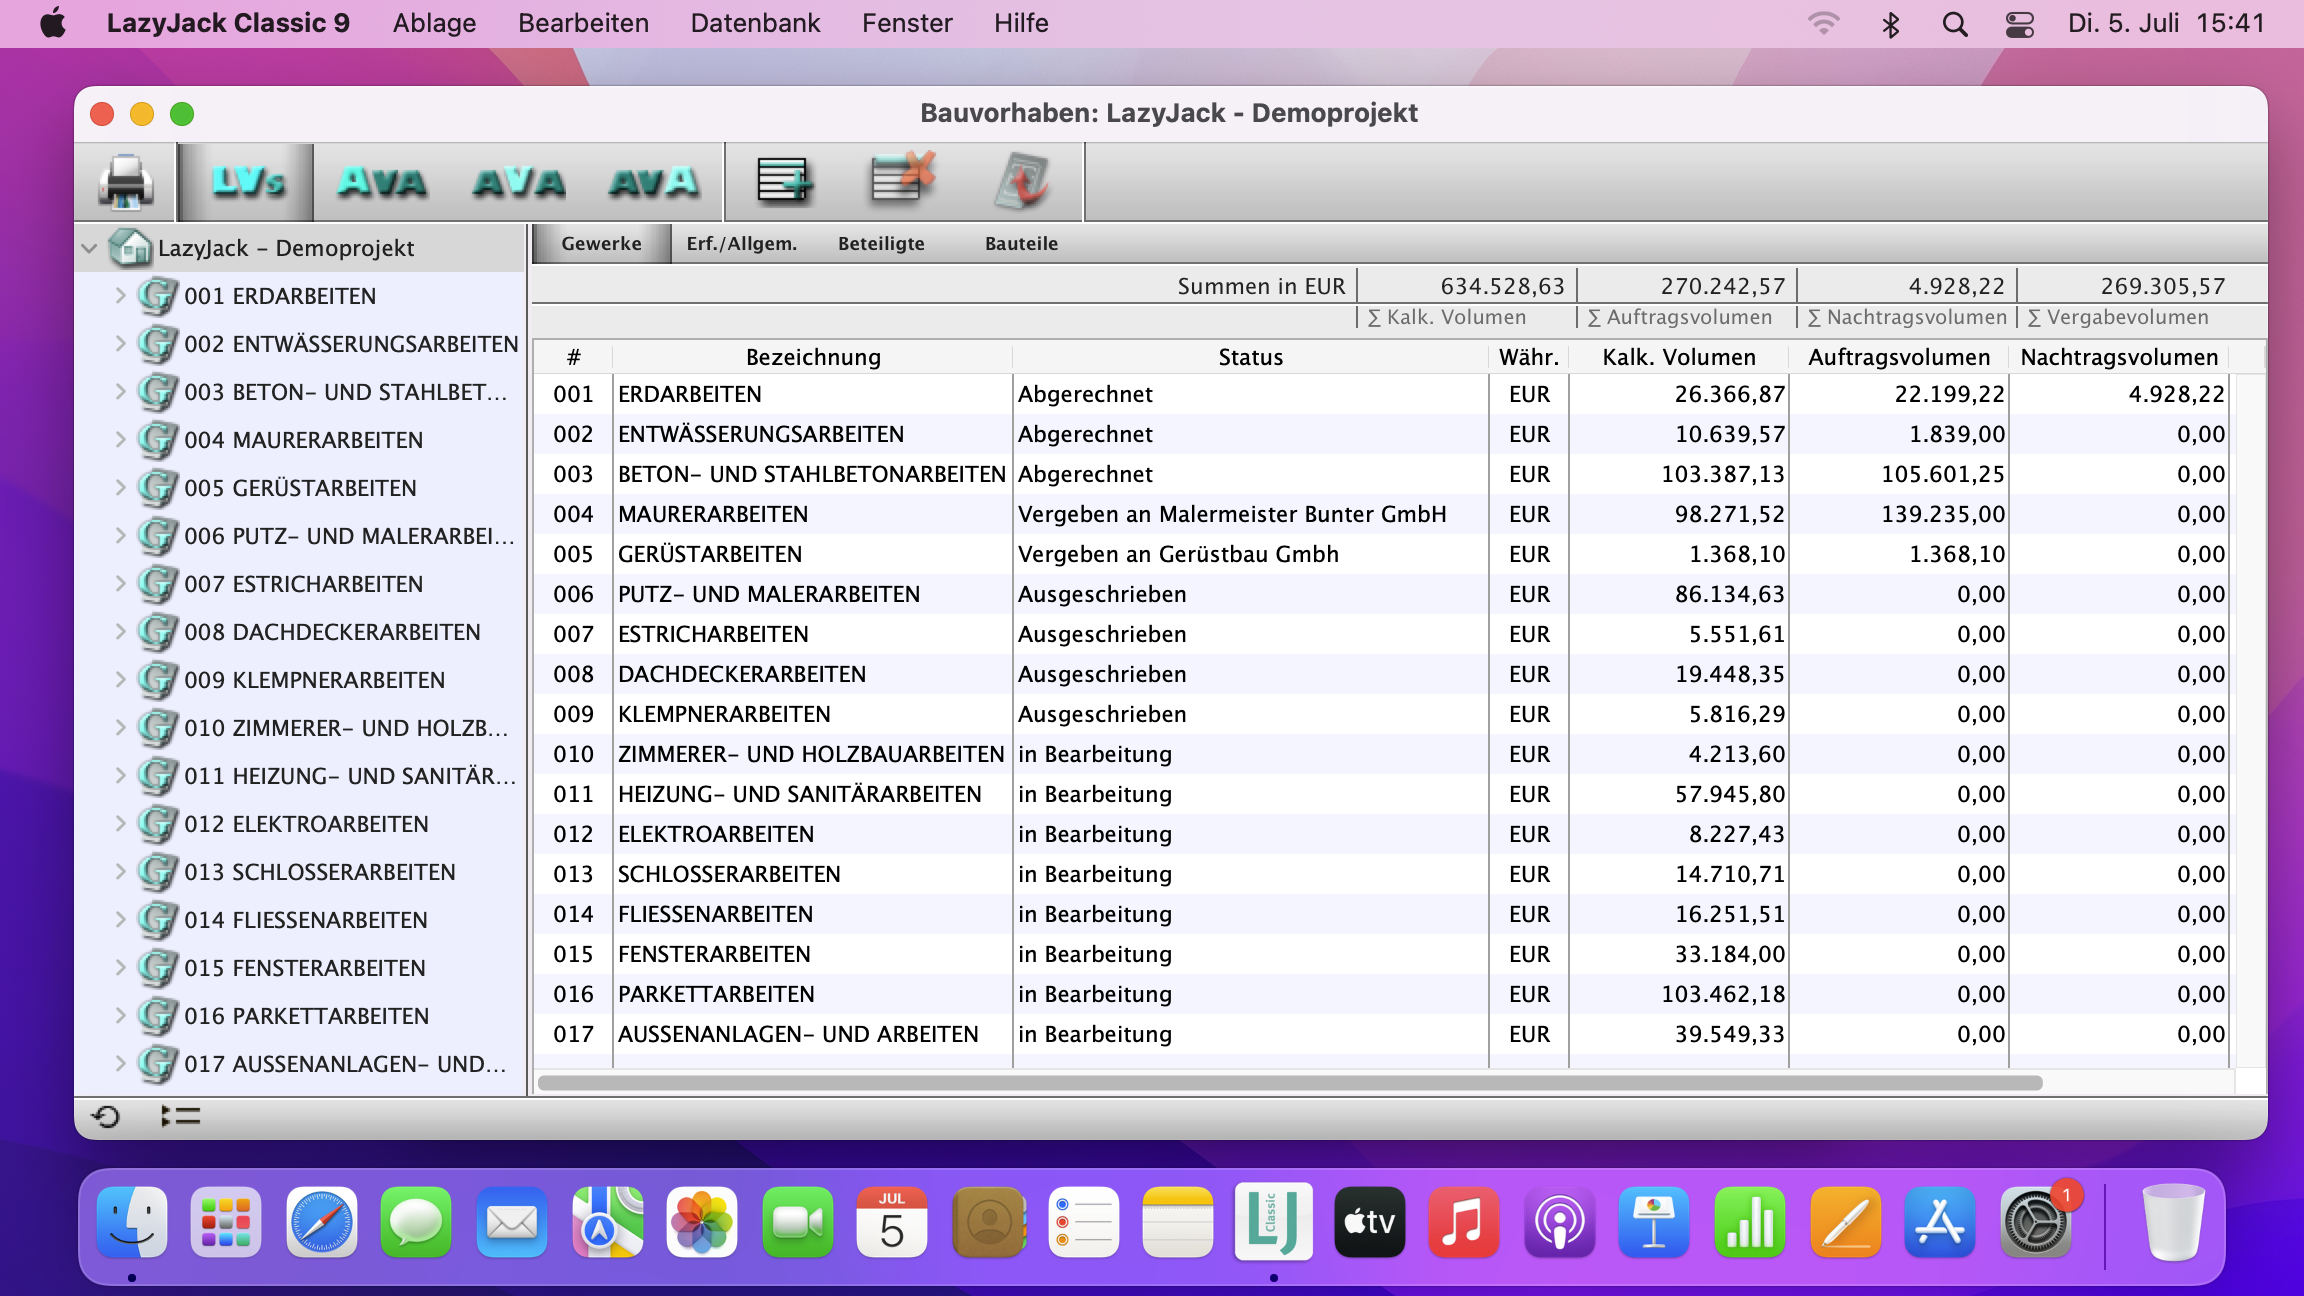Expand 009 KLEMPNERARBEITEN tree node
Screen dimensions: 2304x1296
(120, 680)
